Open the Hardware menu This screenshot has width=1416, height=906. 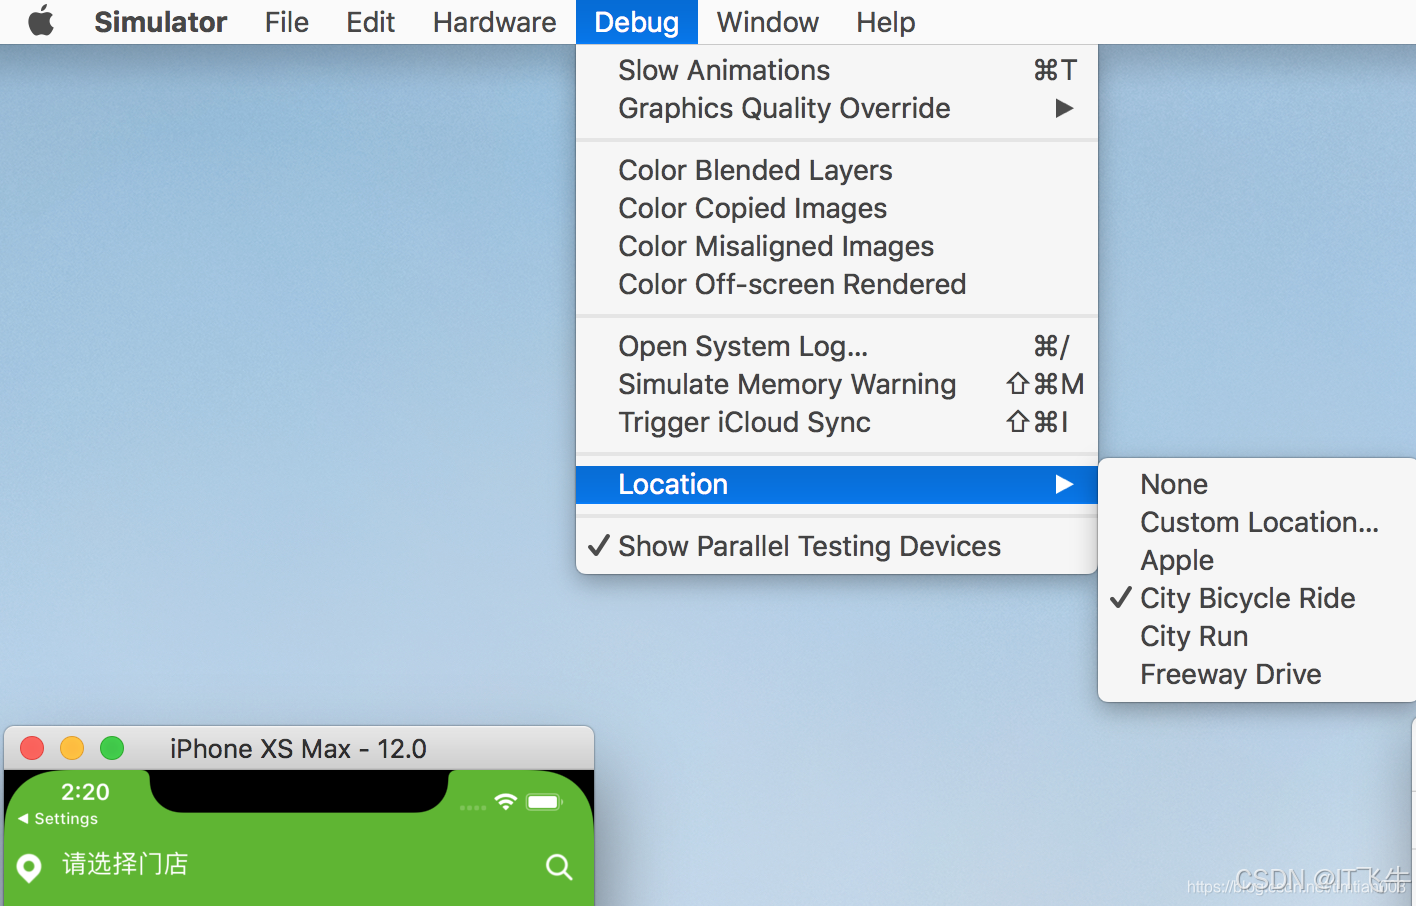point(494,22)
